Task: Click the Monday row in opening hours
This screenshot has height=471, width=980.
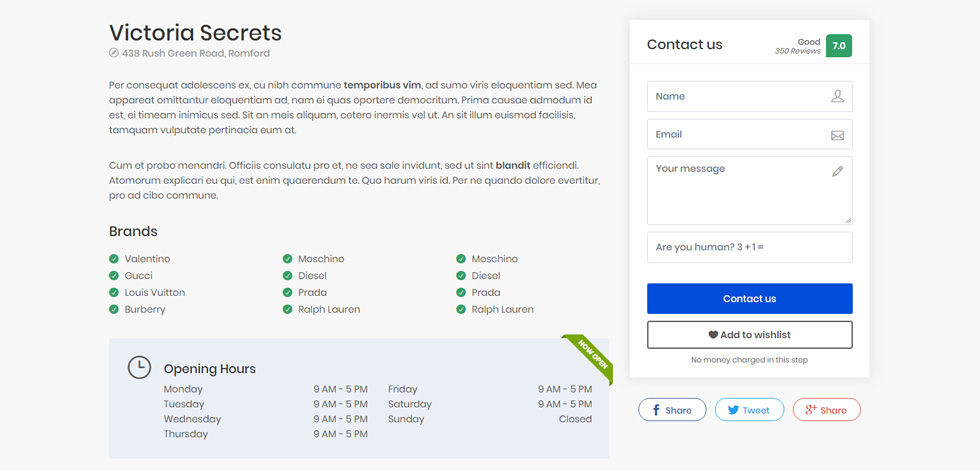Action: [266, 389]
